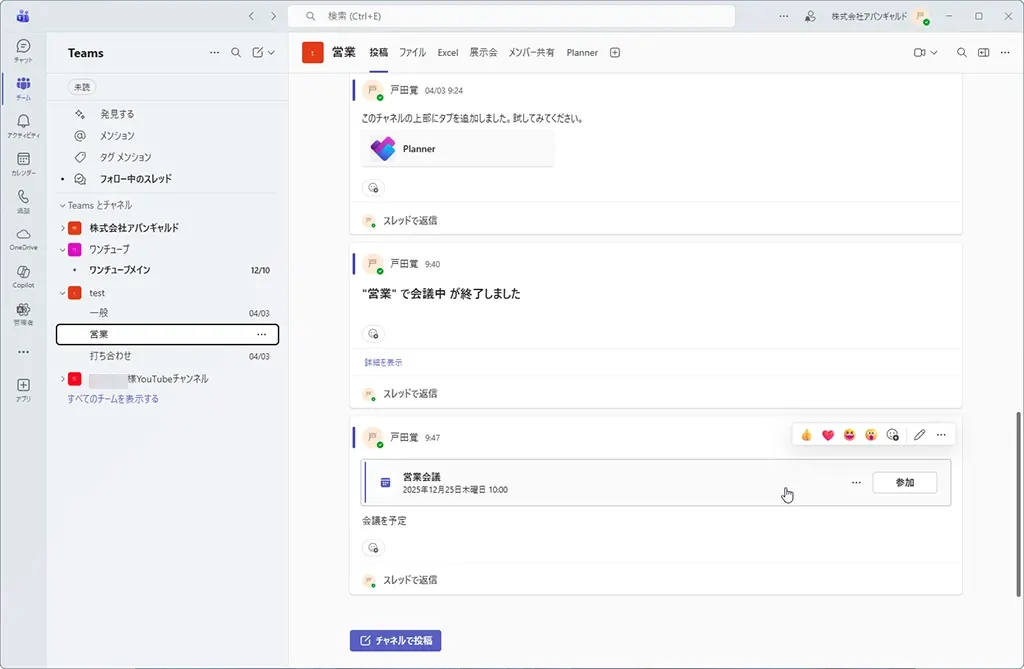The image size is (1024, 669).
Task: Open the Planner tab
Action: (582, 53)
